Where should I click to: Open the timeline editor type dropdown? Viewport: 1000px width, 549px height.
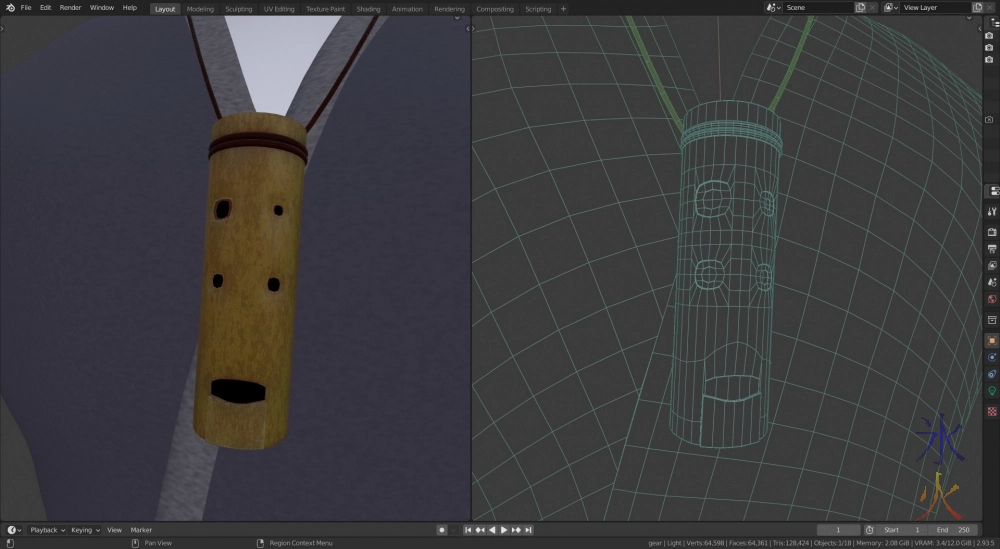14,530
